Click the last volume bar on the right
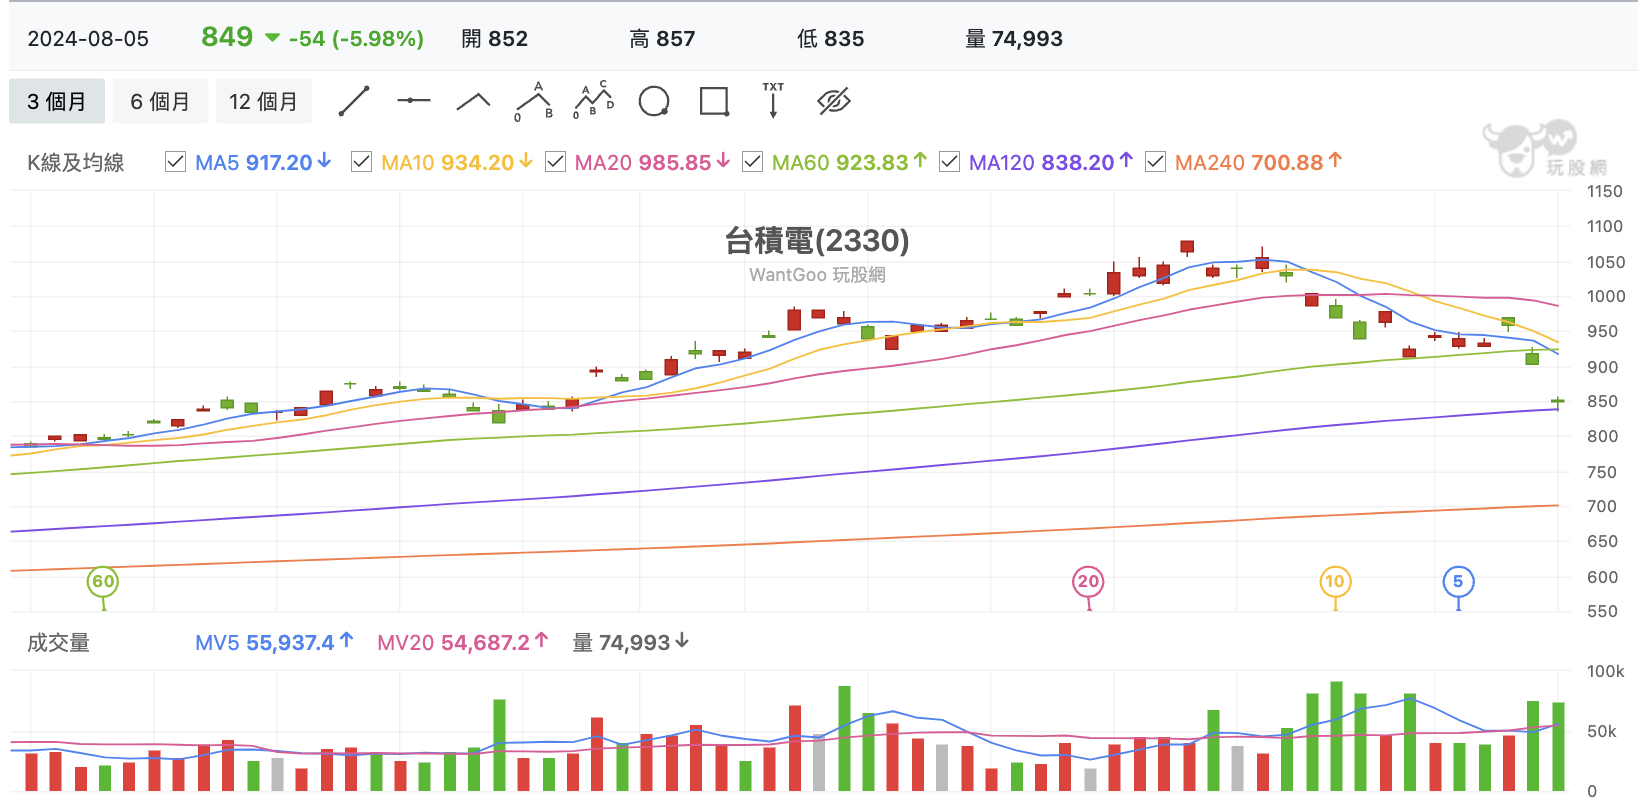 pos(1557,747)
